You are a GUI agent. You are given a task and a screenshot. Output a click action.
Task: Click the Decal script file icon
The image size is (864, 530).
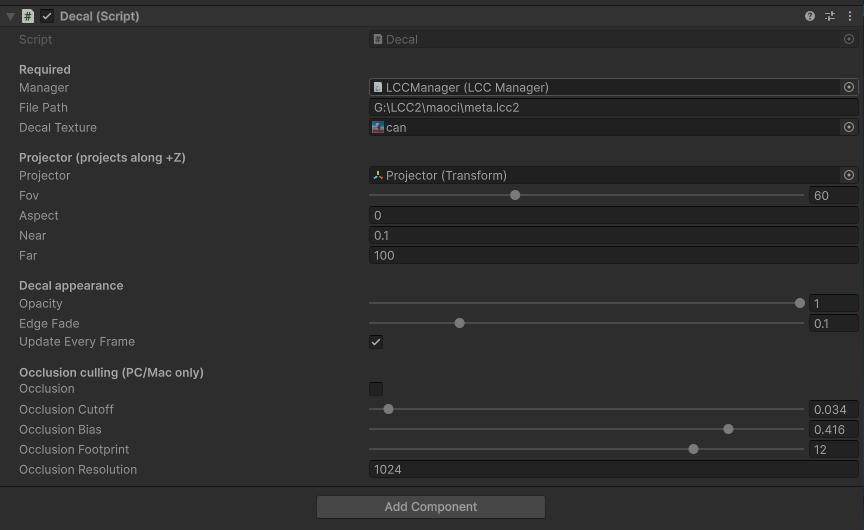[378, 39]
